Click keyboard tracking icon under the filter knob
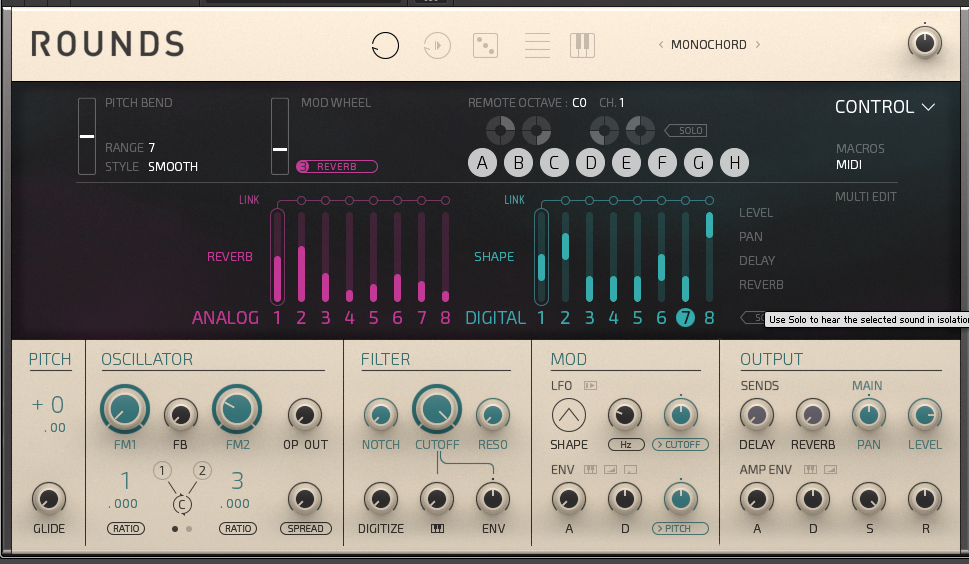 pos(437,529)
